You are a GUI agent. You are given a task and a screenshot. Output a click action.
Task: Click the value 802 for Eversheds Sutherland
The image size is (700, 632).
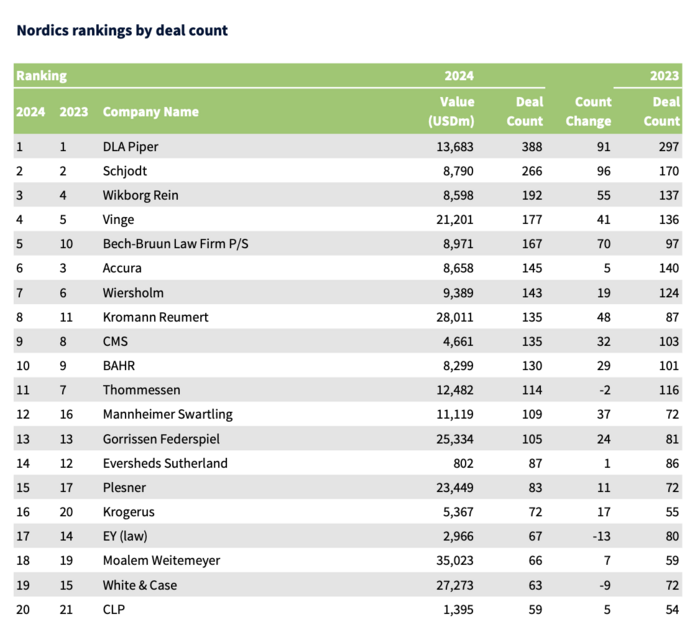pyautogui.click(x=463, y=463)
